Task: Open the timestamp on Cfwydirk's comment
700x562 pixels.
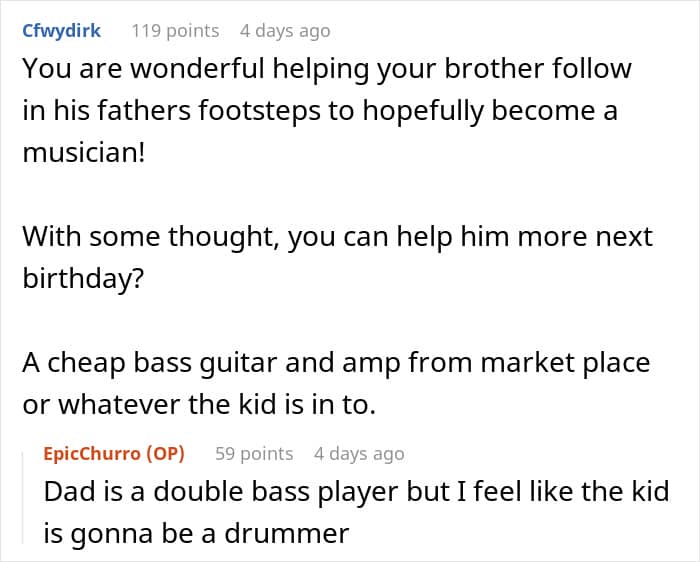Action: point(285,31)
